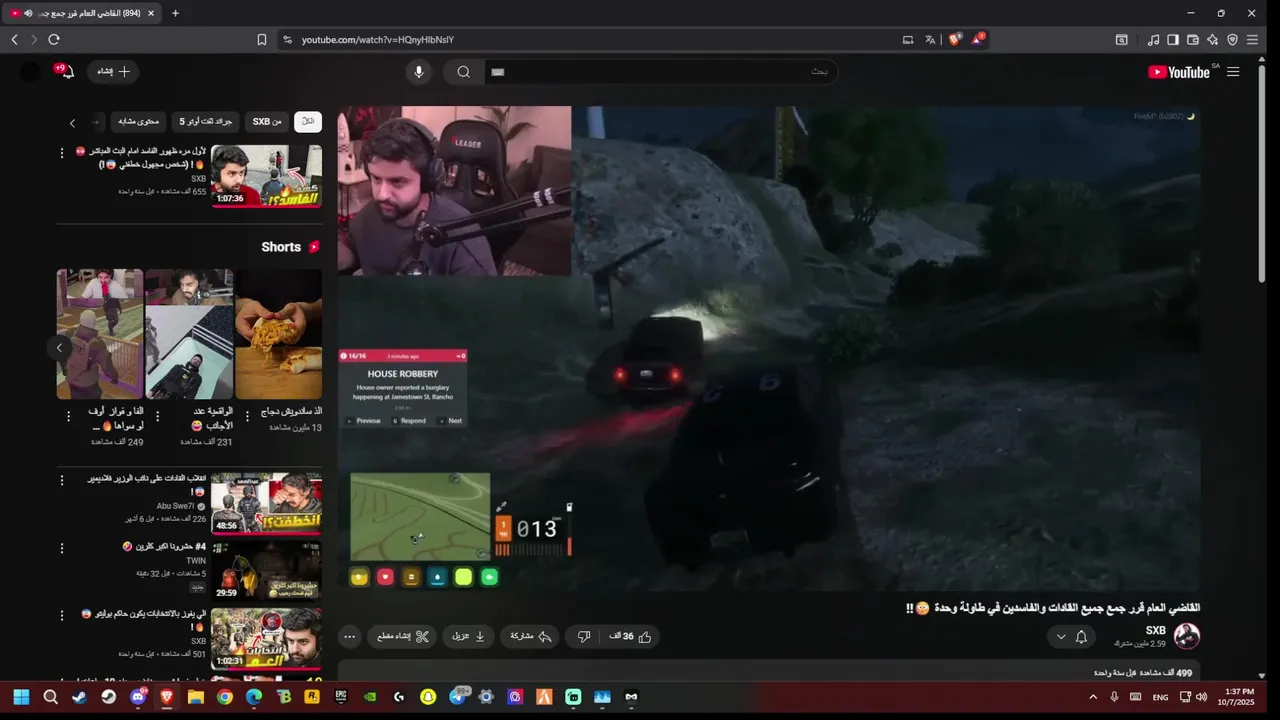Open the 1:02:31 SXB video thumbnail
1280x720 pixels.
266,638
